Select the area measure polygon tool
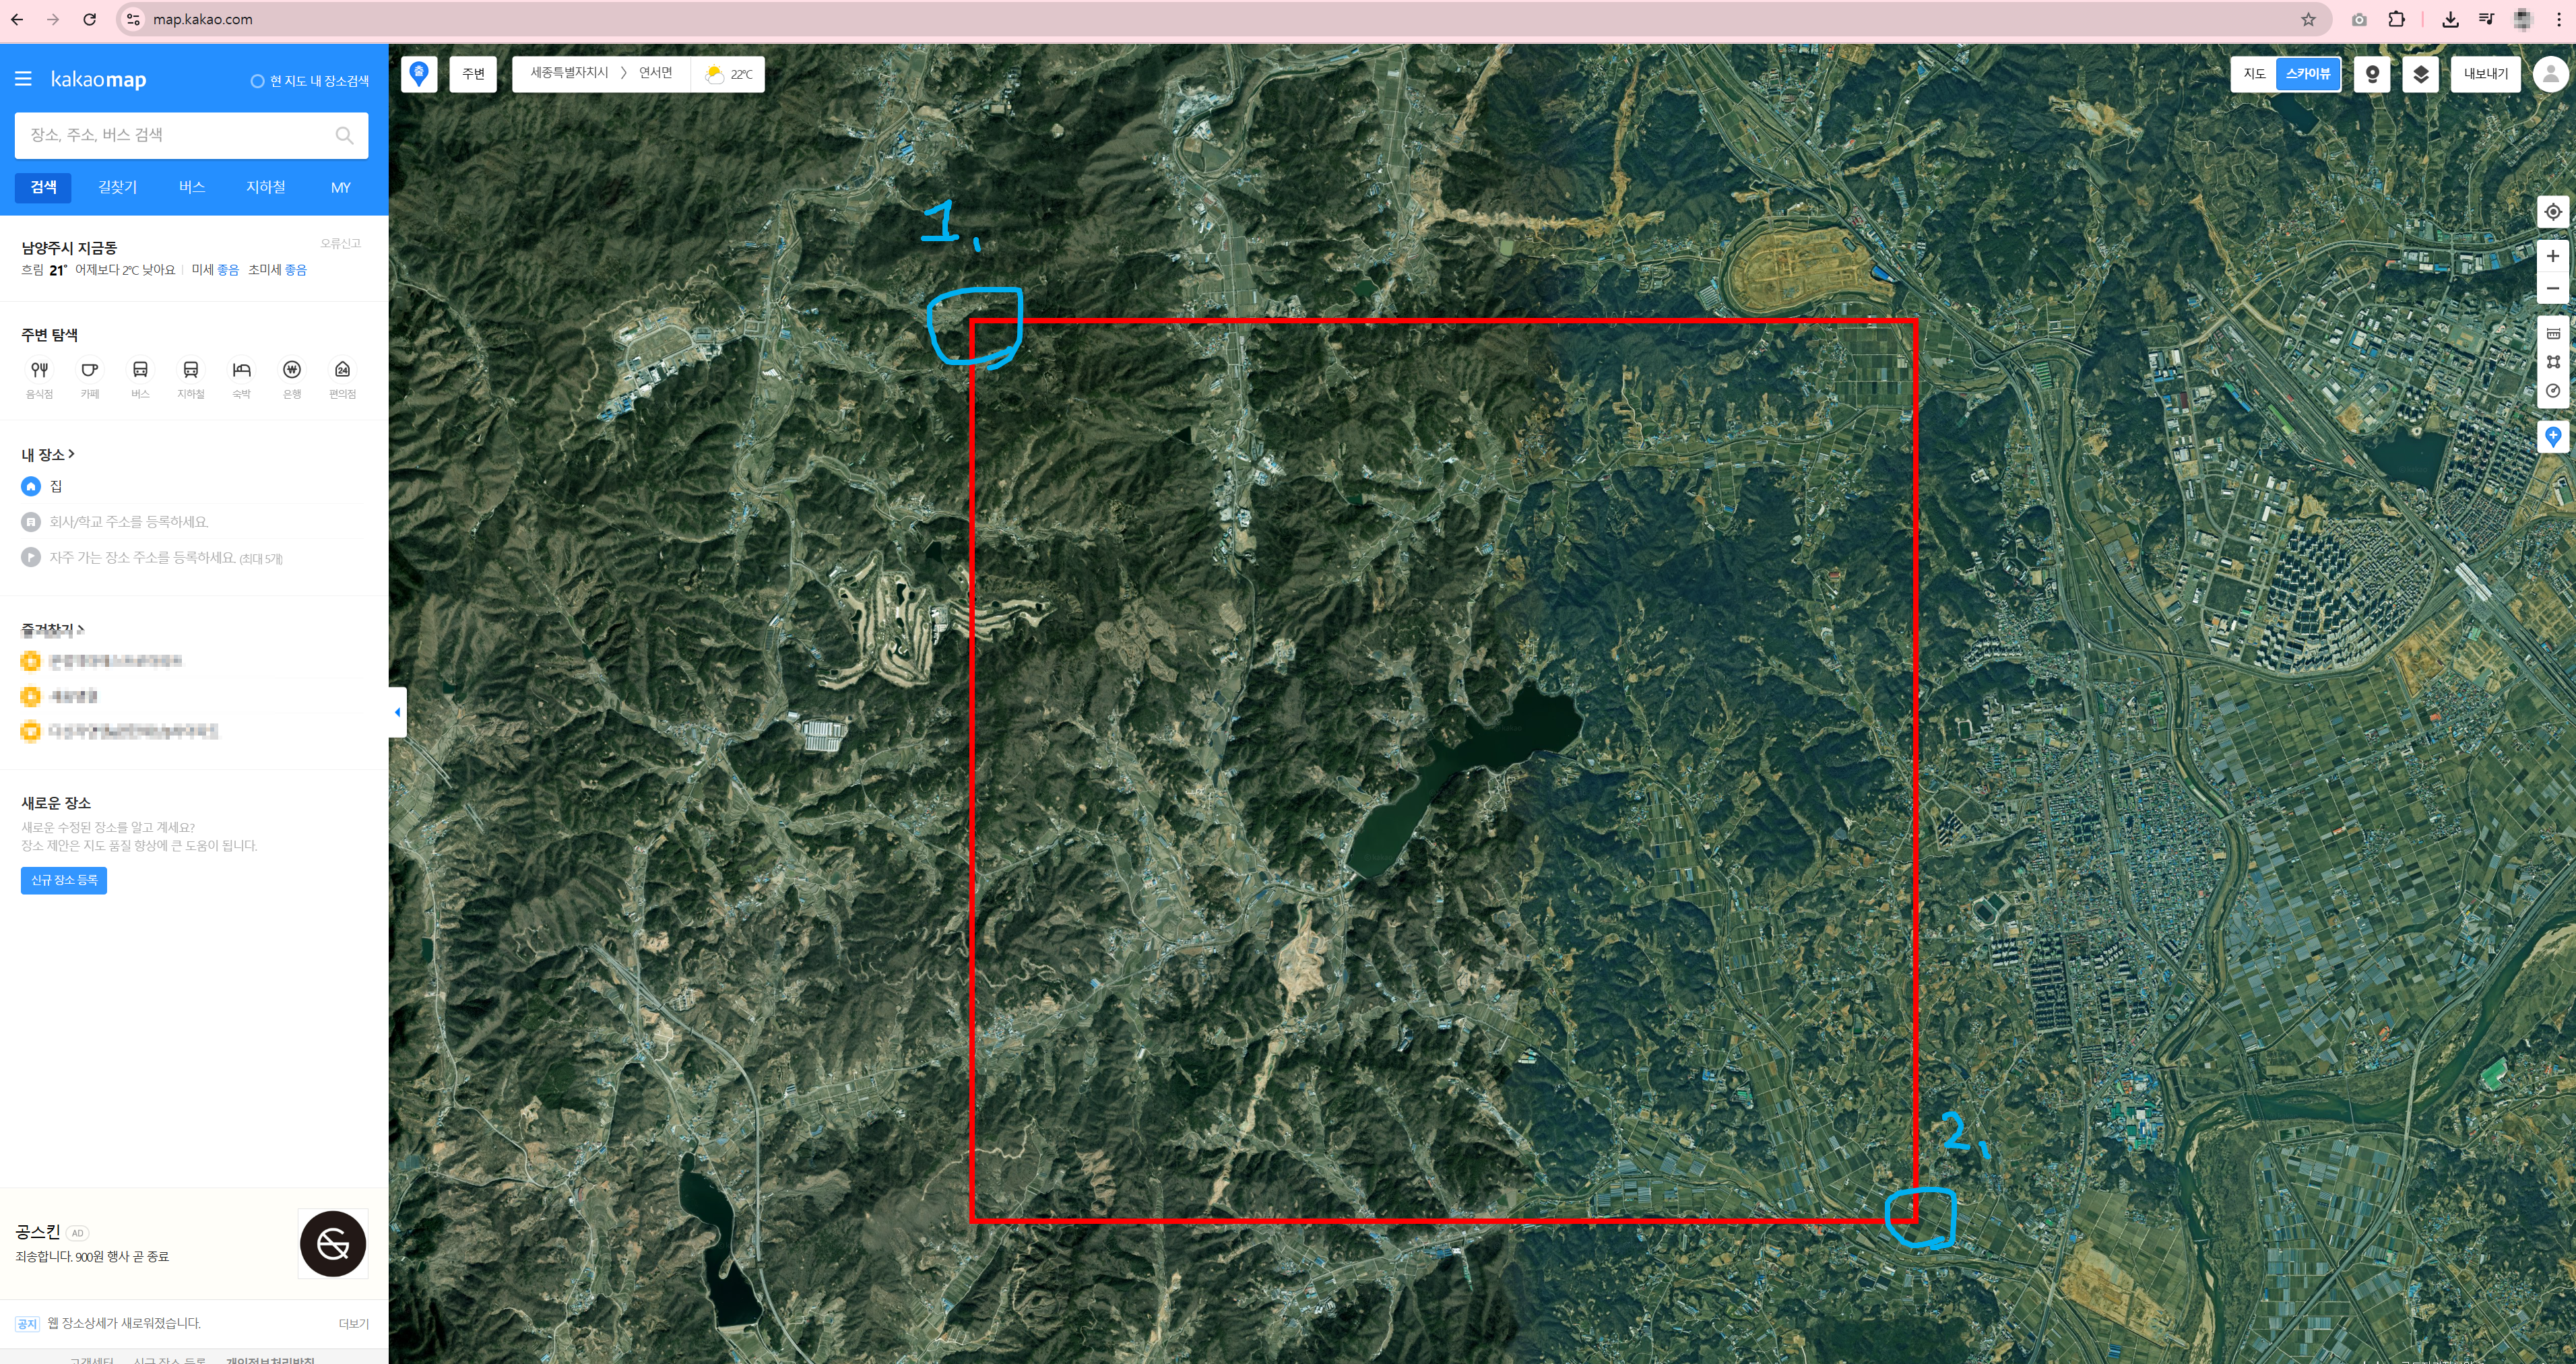Screen dimensions: 2576x1364 (x=2552, y=362)
